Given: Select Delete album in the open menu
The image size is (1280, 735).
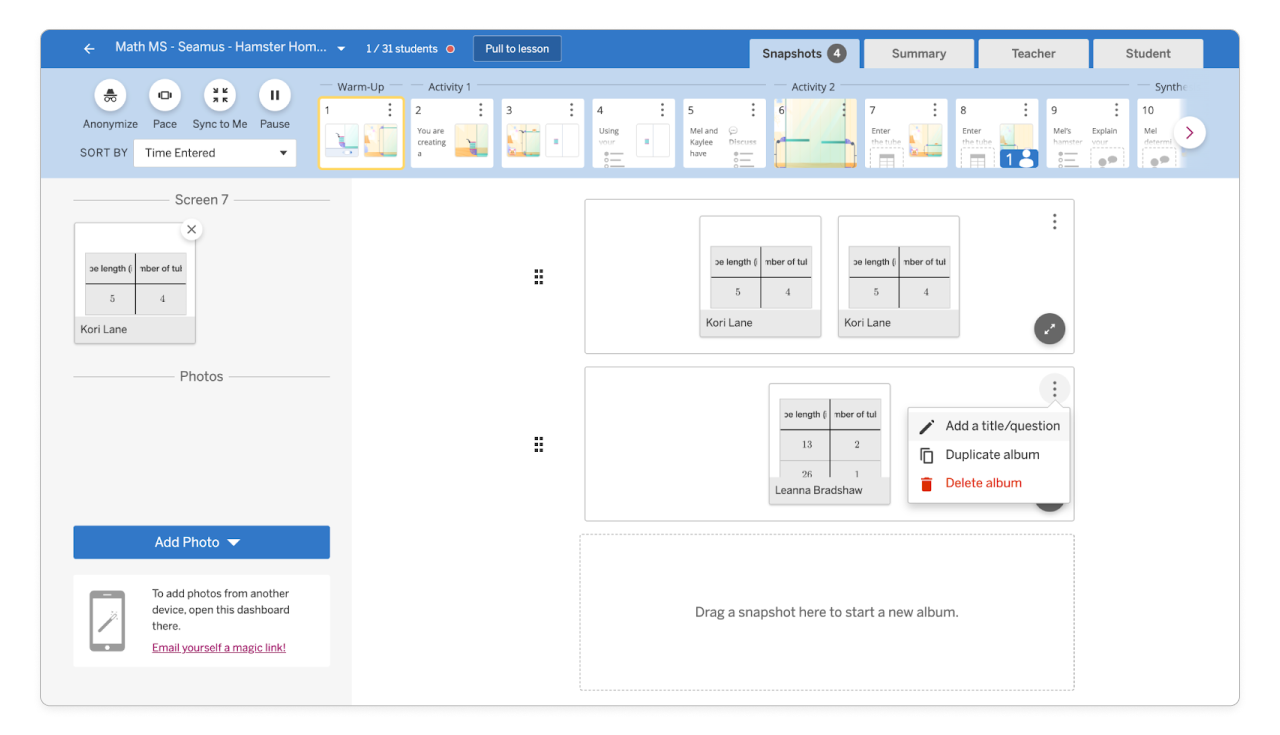Looking at the screenshot, I should [x=985, y=482].
